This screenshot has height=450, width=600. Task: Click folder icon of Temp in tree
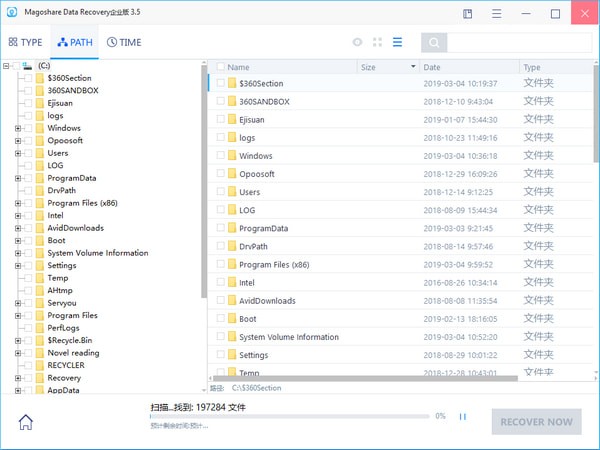(x=40, y=278)
